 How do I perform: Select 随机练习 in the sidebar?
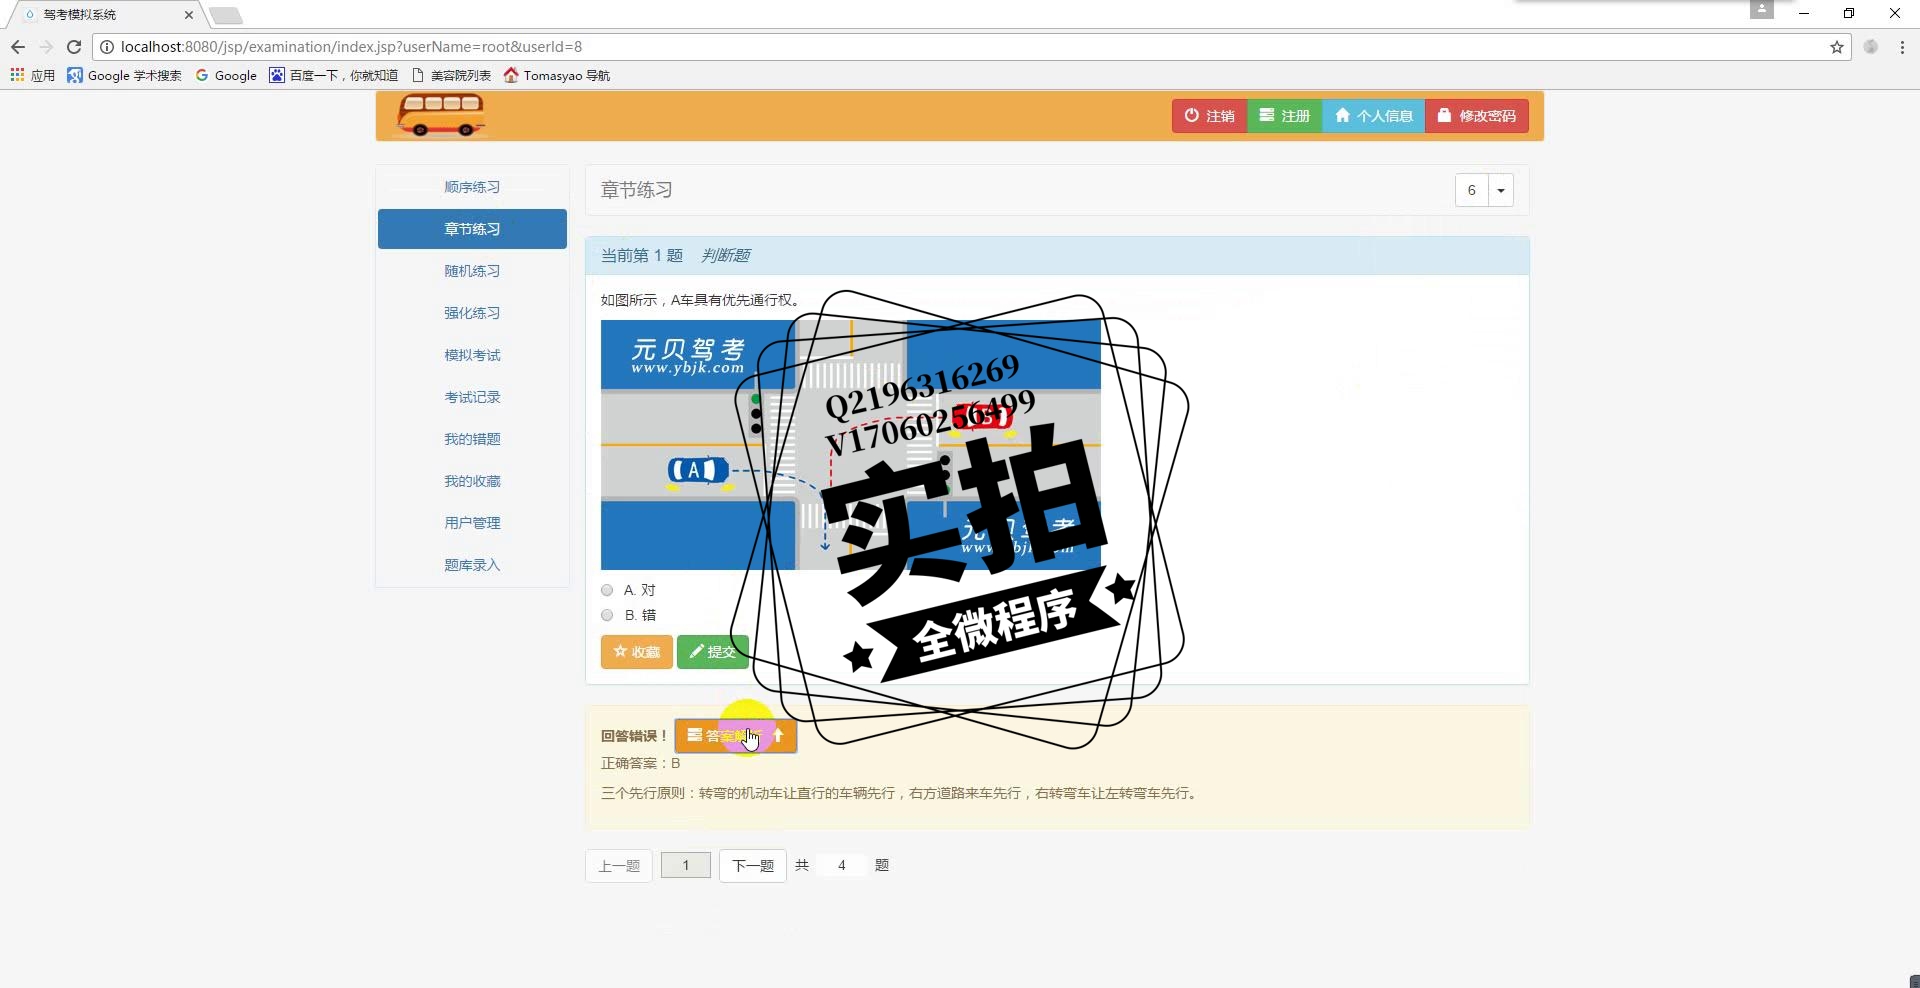[472, 271]
